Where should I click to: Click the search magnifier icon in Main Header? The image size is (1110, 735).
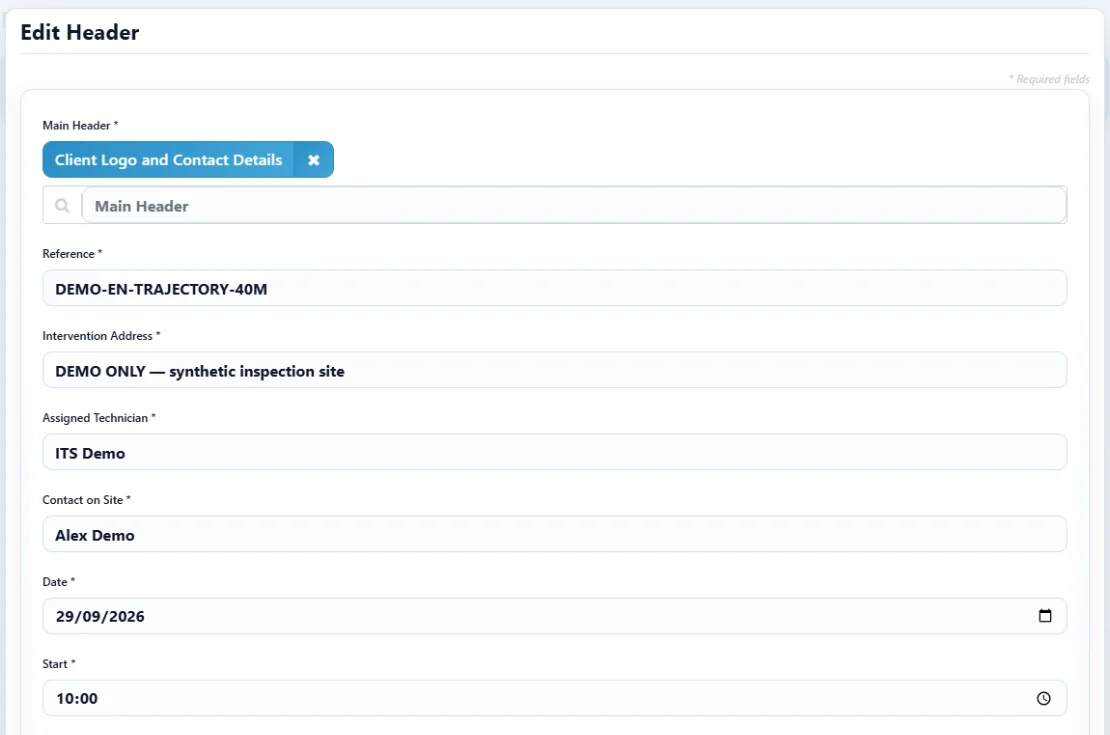62,205
